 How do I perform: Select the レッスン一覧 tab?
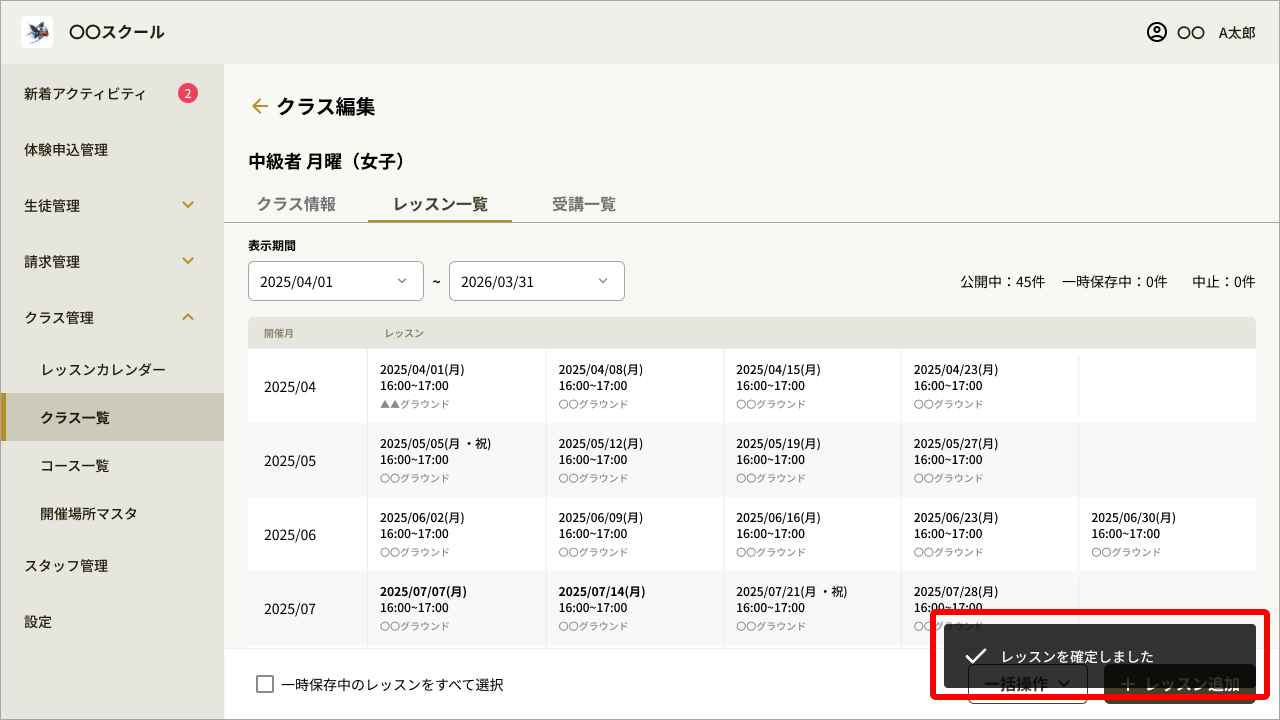440,204
